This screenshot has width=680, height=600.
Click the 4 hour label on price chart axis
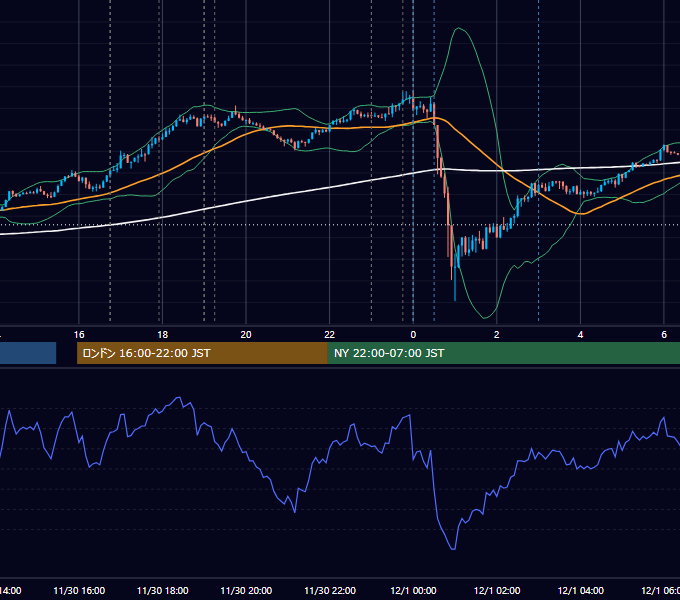[580, 335]
